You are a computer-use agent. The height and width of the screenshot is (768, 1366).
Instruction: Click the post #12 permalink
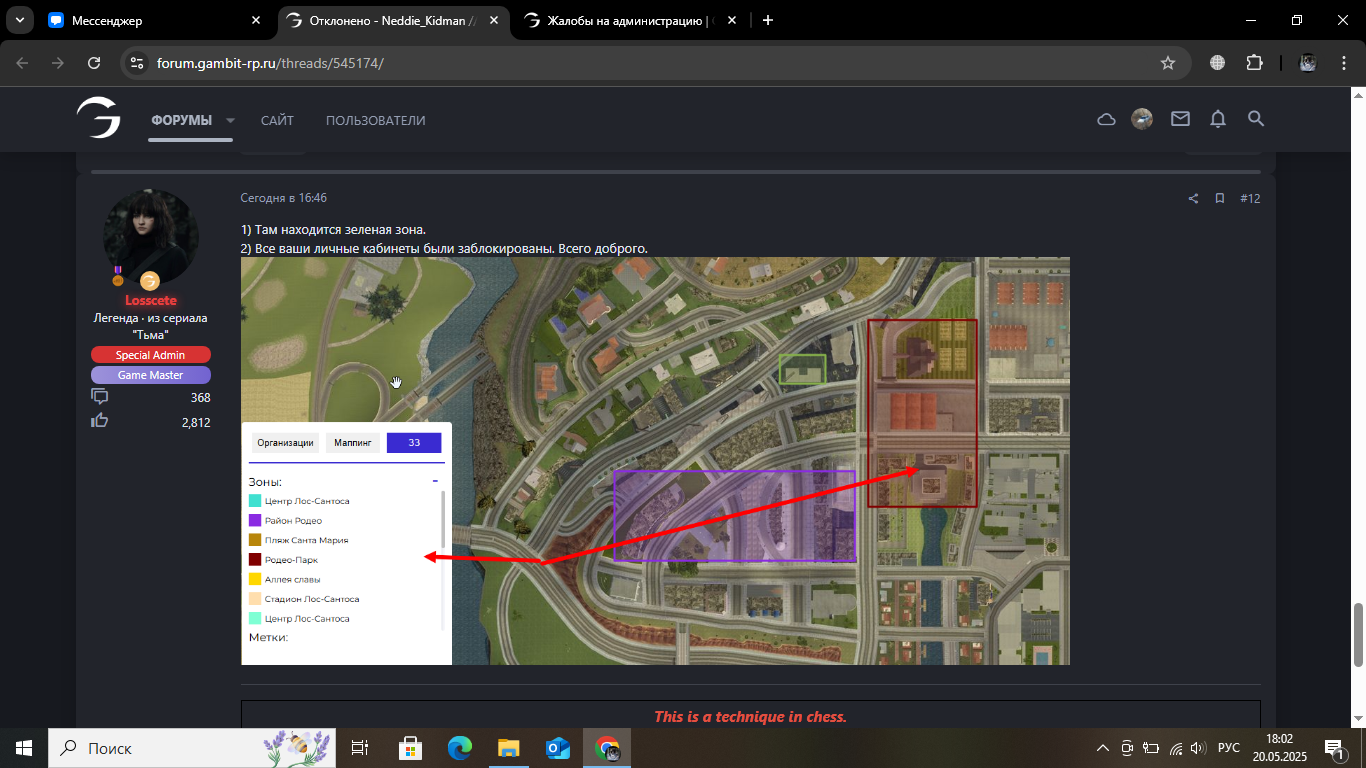click(1250, 198)
